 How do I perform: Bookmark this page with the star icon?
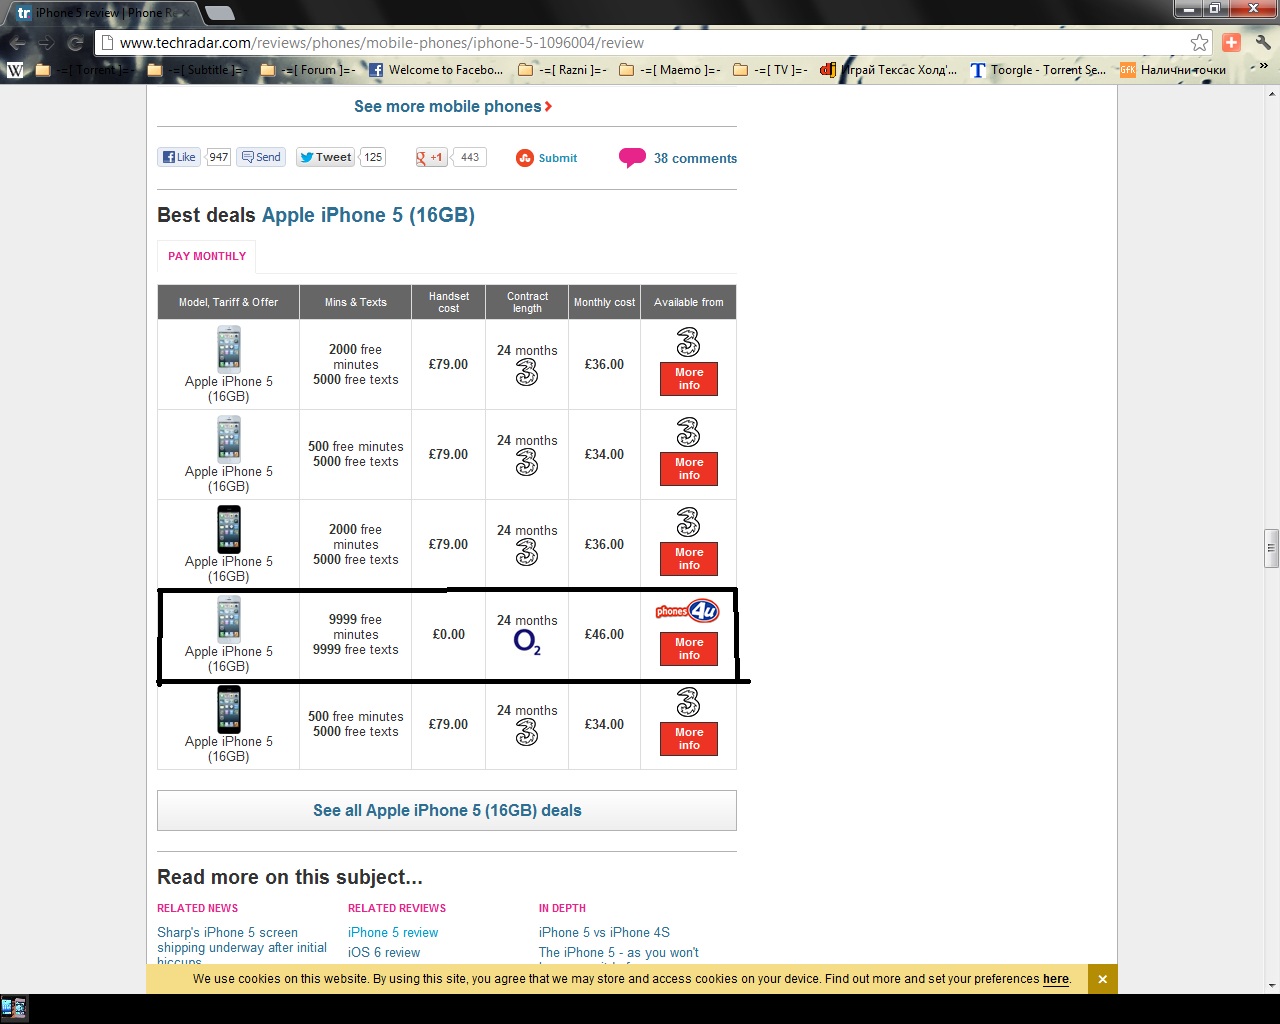coord(1199,43)
